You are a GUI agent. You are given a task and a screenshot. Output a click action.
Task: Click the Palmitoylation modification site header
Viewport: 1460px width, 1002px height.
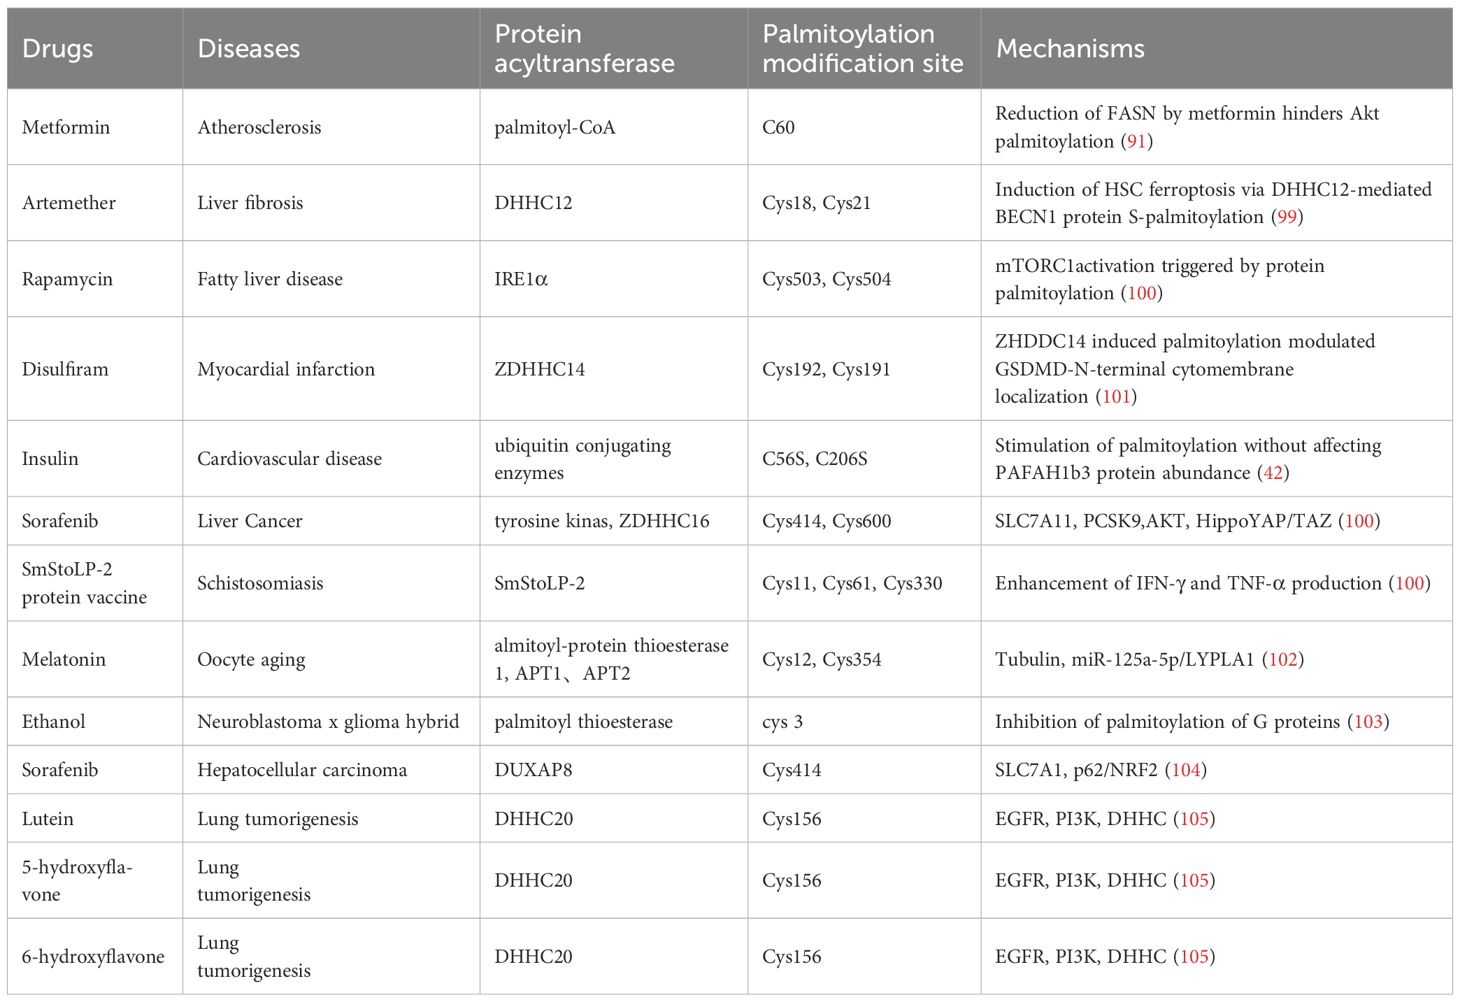(862, 49)
